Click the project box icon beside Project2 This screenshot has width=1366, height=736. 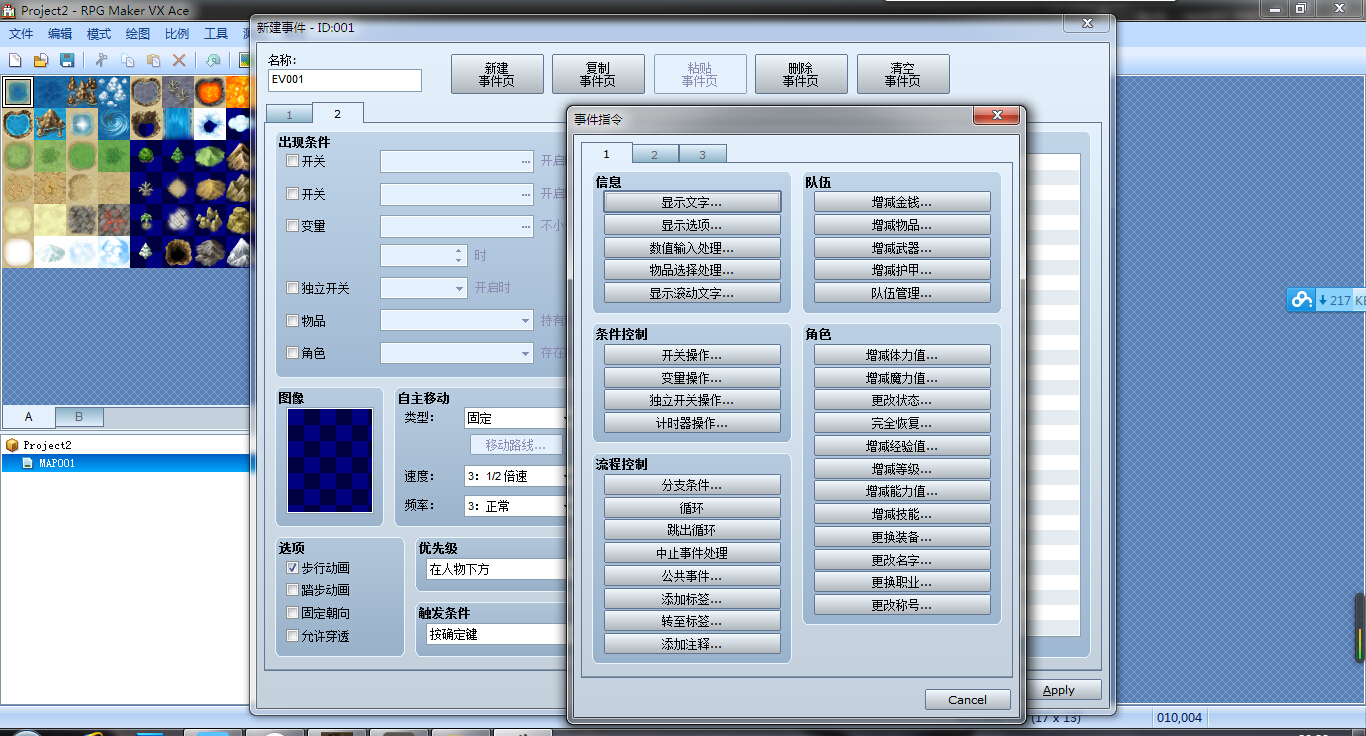pos(12,445)
